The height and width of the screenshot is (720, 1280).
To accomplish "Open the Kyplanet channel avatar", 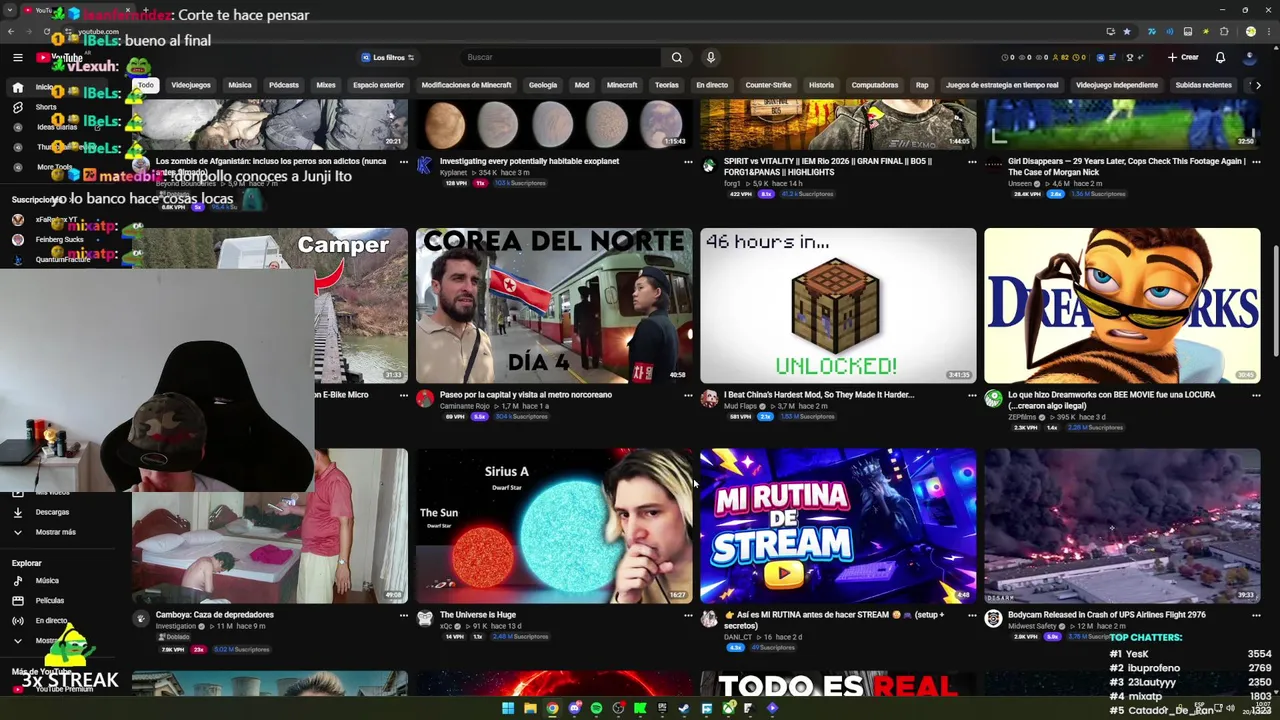I will [x=425, y=165].
